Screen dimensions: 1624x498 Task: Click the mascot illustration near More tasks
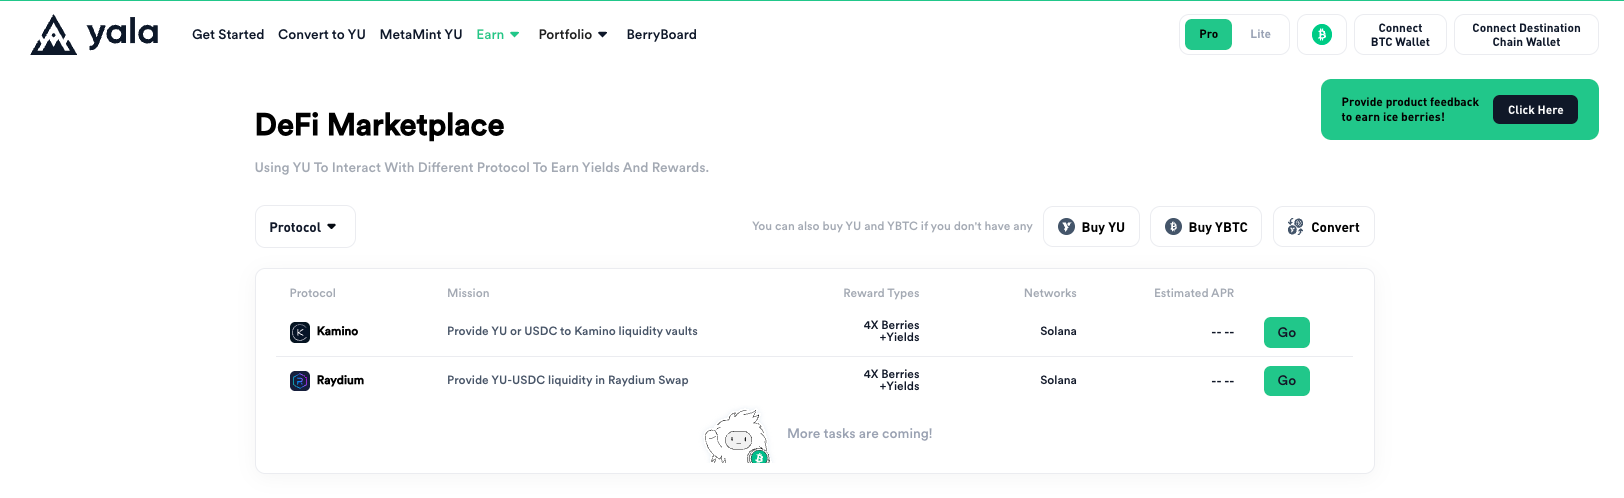coord(738,437)
